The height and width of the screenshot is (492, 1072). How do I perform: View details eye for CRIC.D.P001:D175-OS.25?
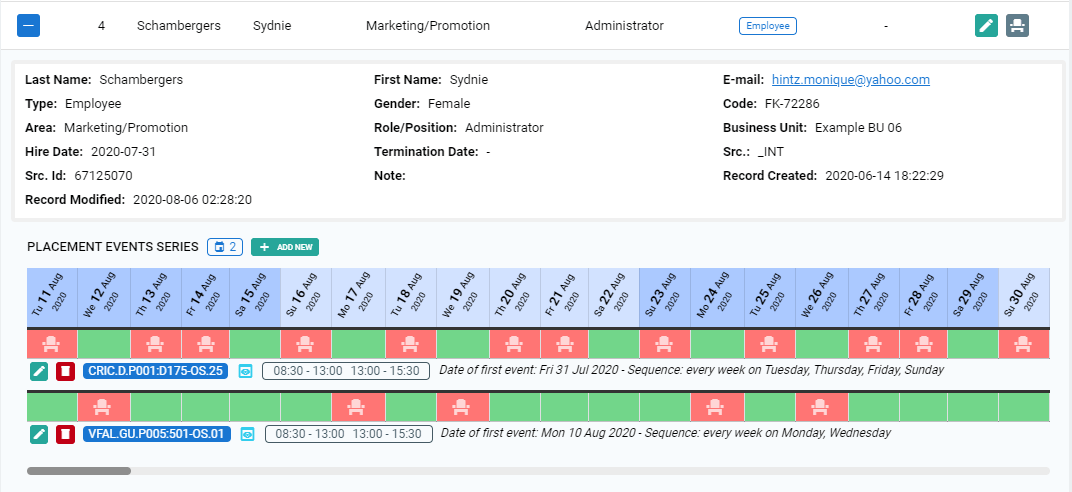(x=245, y=371)
